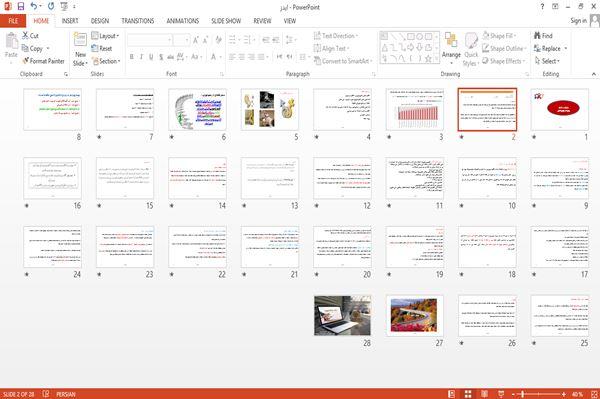Switch to the DESIGN tab
The image size is (600, 399).
click(x=99, y=21)
